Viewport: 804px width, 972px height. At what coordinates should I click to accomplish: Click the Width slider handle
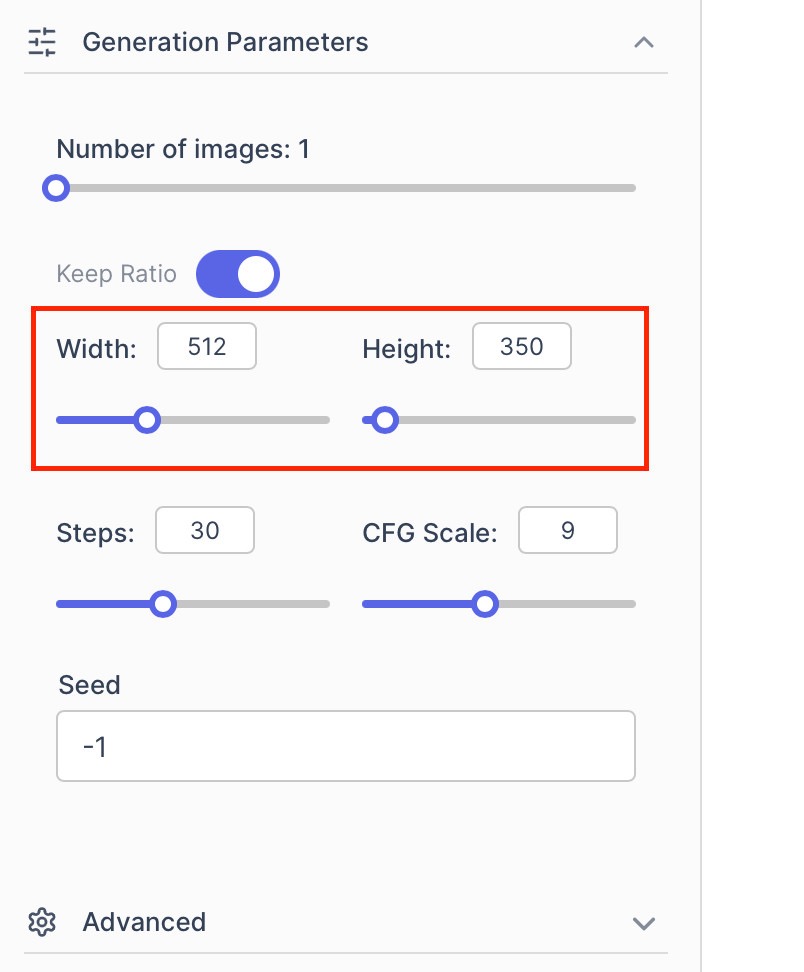tap(147, 420)
